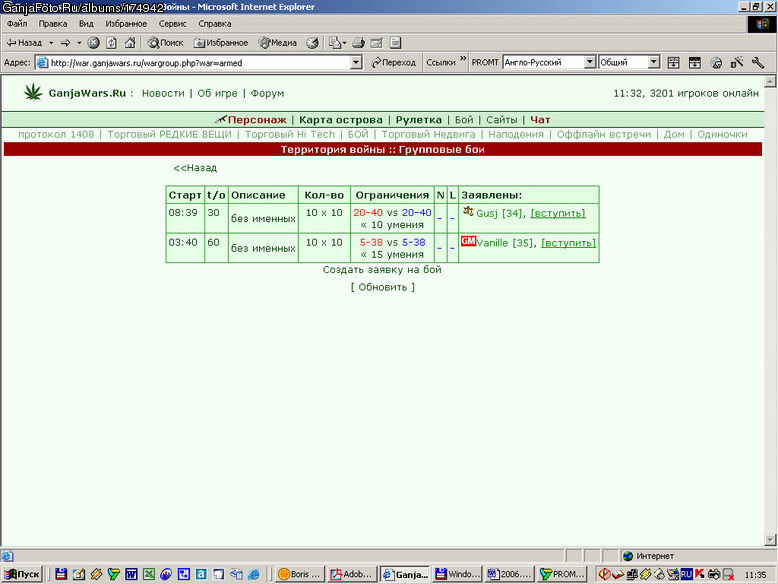Screen dimensions: 778x584
Task: Open the Чат navigation tab
Action: click(x=540, y=120)
